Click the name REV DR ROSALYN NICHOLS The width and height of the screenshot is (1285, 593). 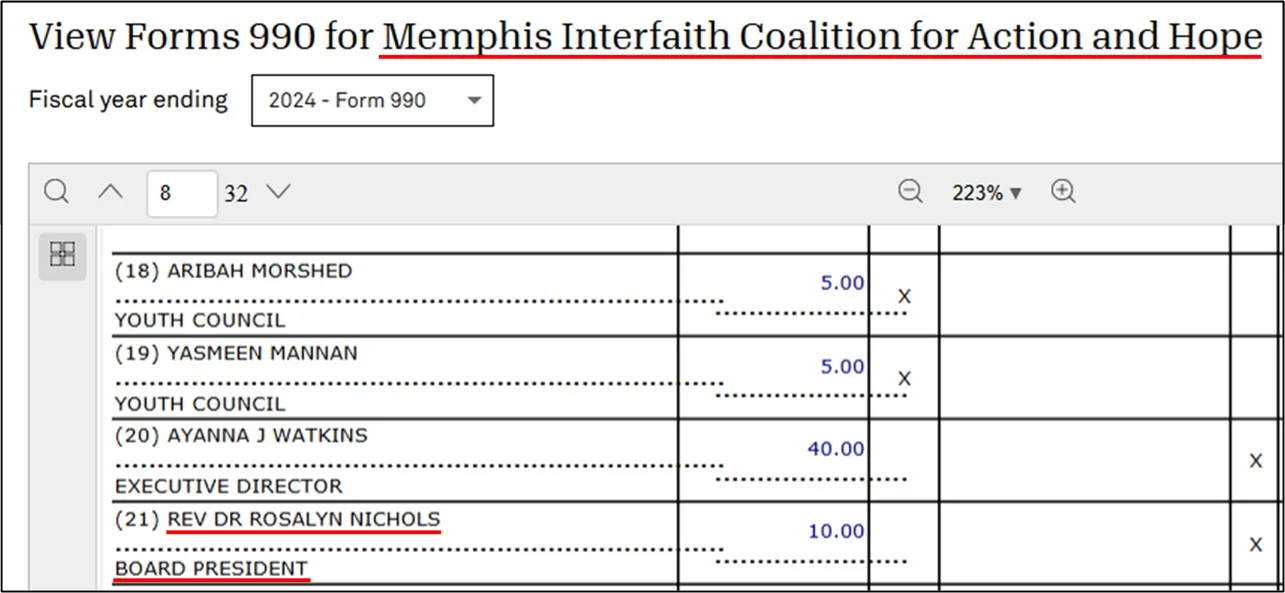click(303, 519)
